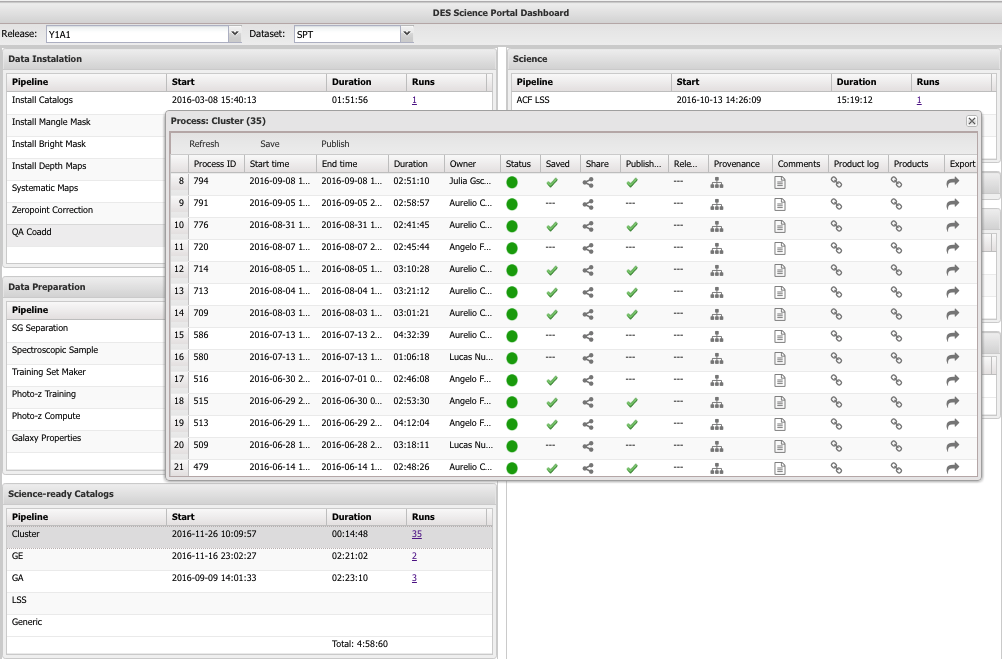Export process 794 with arrow icon

click(x=953, y=182)
